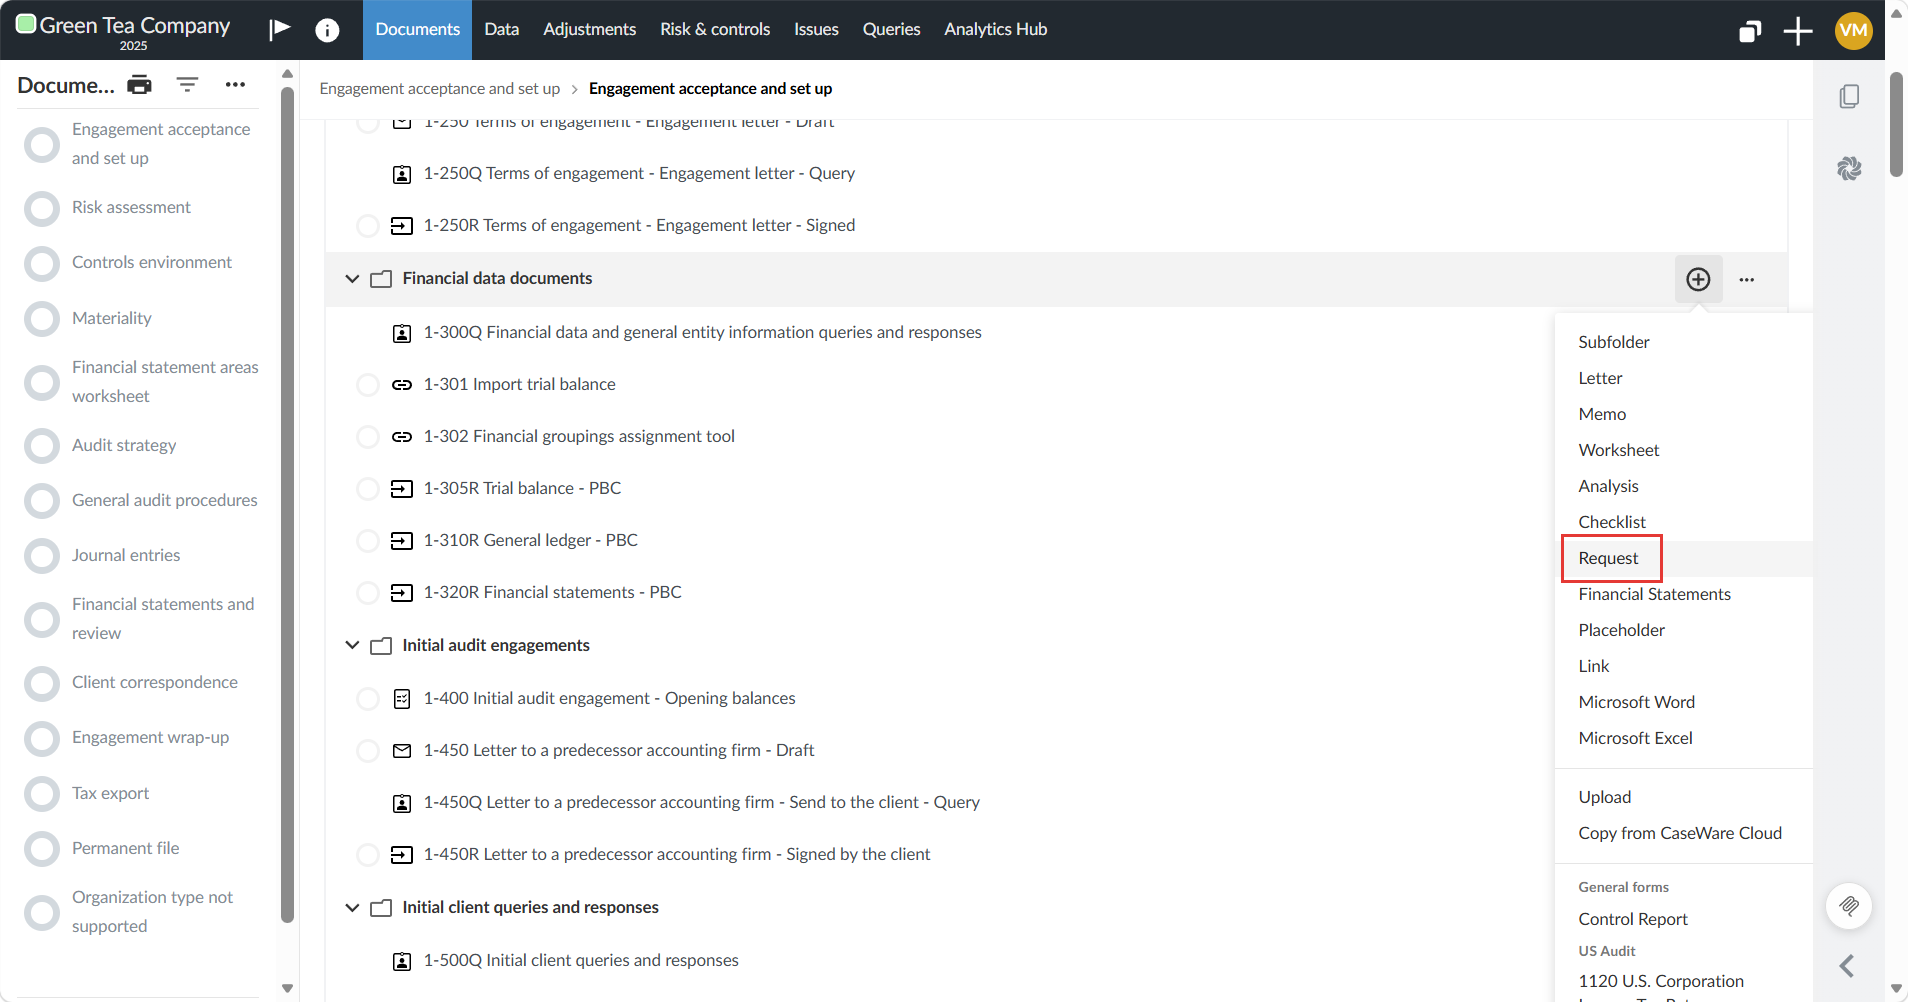Click the left panel scrollbar down arrow
The width and height of the screenshot is (1908, 1002).
287,988
